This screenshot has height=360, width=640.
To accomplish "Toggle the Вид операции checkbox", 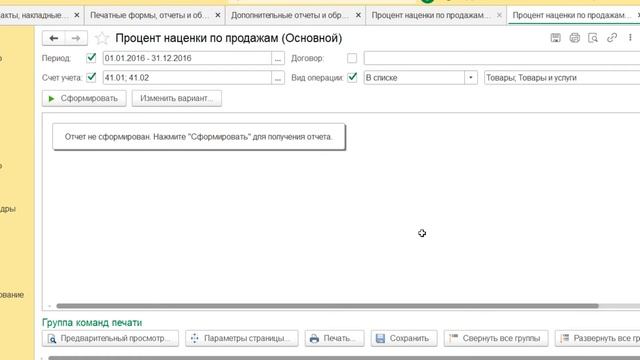I will pos(352,77).
